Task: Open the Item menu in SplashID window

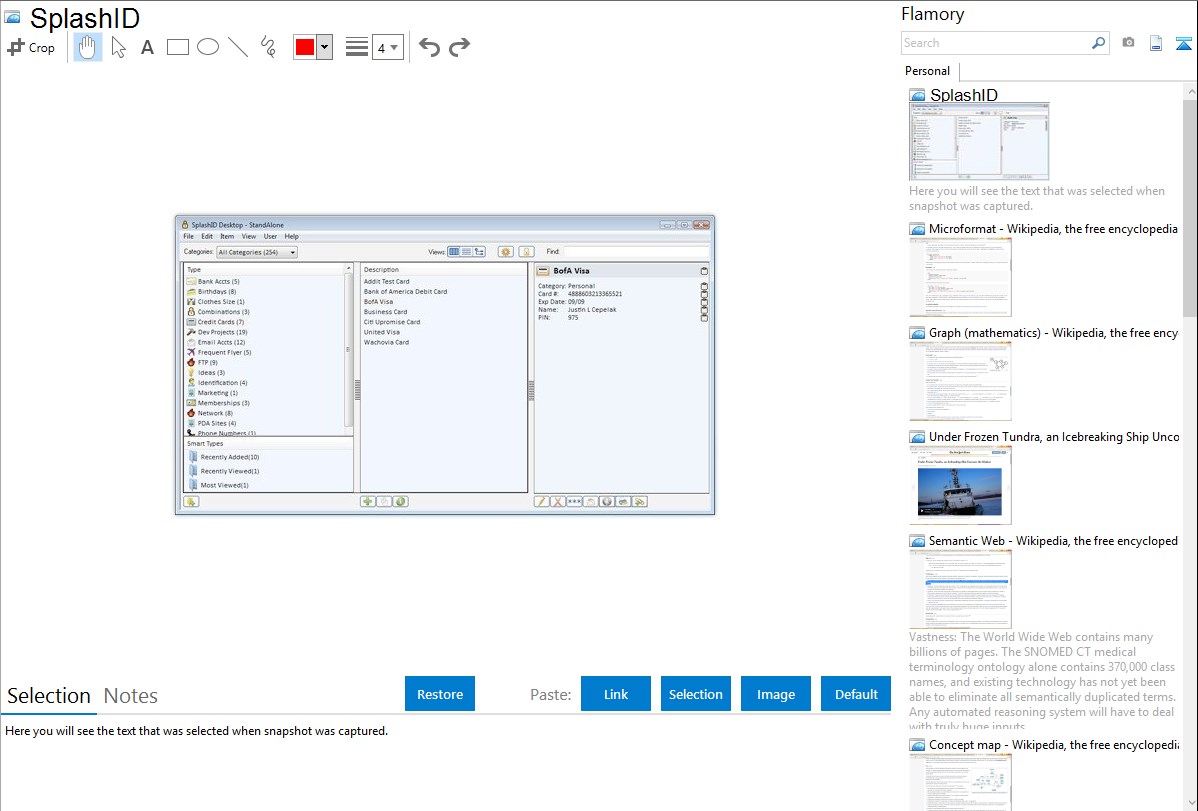Action: [x=227, y=236]
